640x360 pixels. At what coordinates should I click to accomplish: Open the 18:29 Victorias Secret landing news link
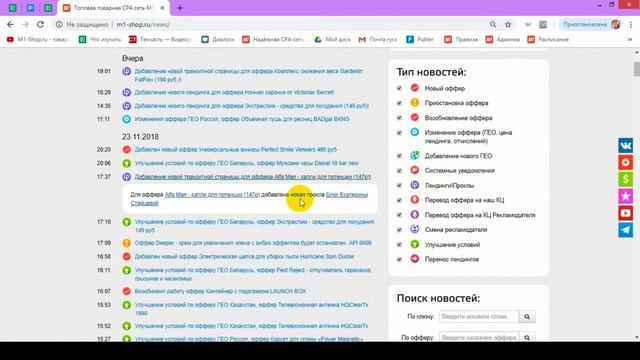coord(234,93)
